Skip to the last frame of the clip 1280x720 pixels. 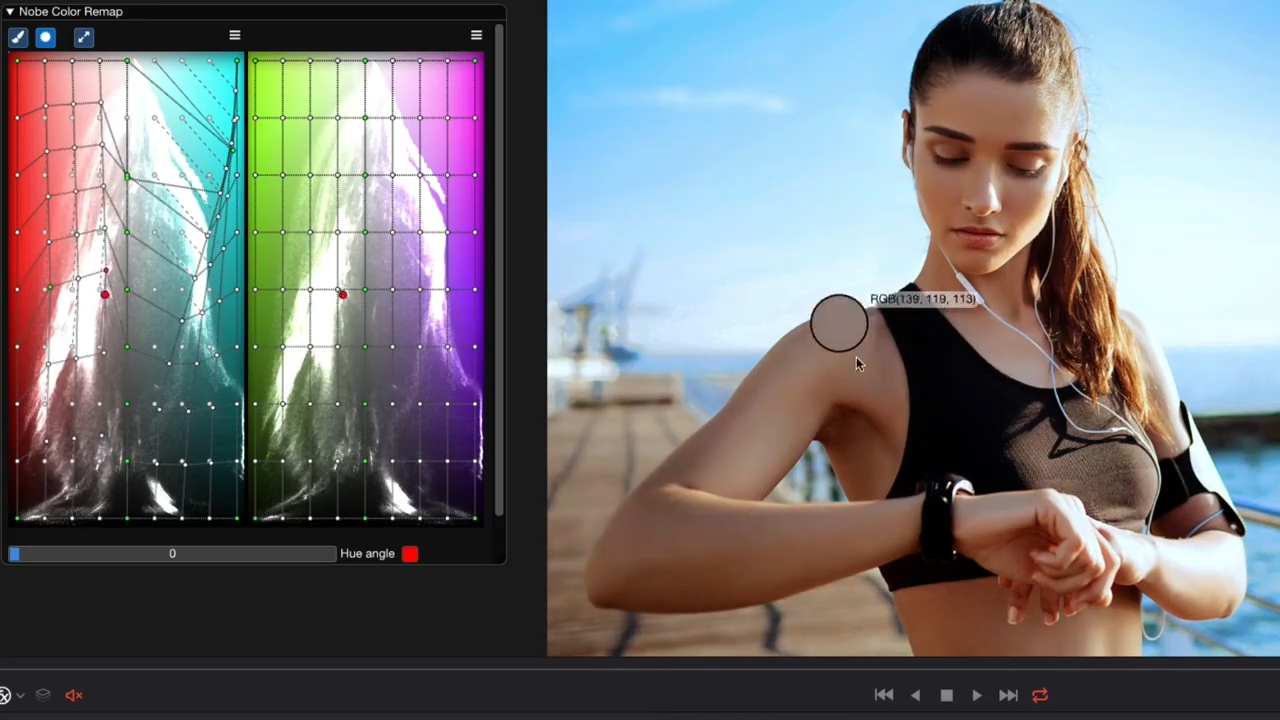[x=1008, y=695]
